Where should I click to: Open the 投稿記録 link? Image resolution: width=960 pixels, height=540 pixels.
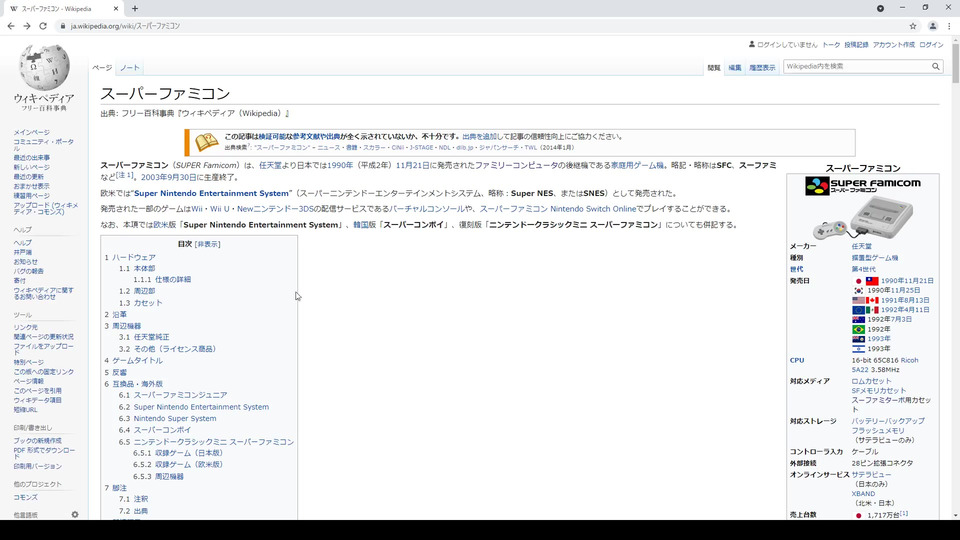click(856, 45)
